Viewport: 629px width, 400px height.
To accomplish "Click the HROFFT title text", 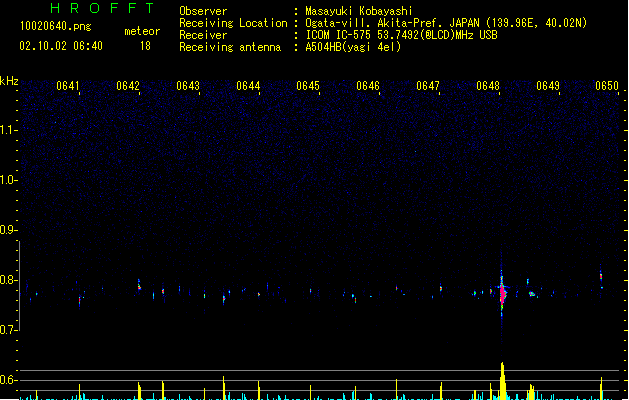I will (102, 8).
